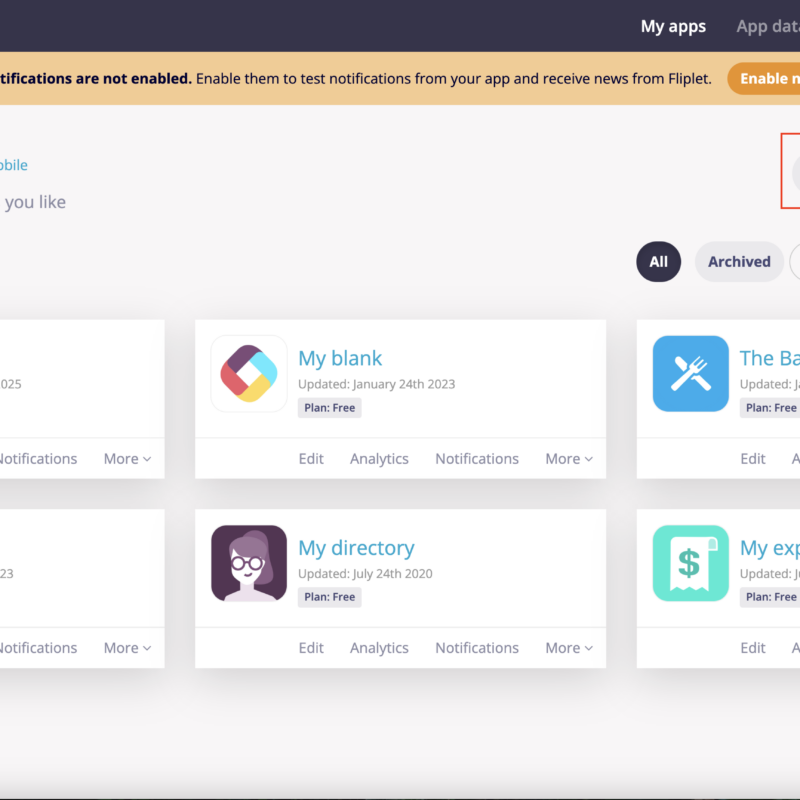Screen dimensions: 800x800
Task: Click Analytics on My blank card
Action: 379,459
